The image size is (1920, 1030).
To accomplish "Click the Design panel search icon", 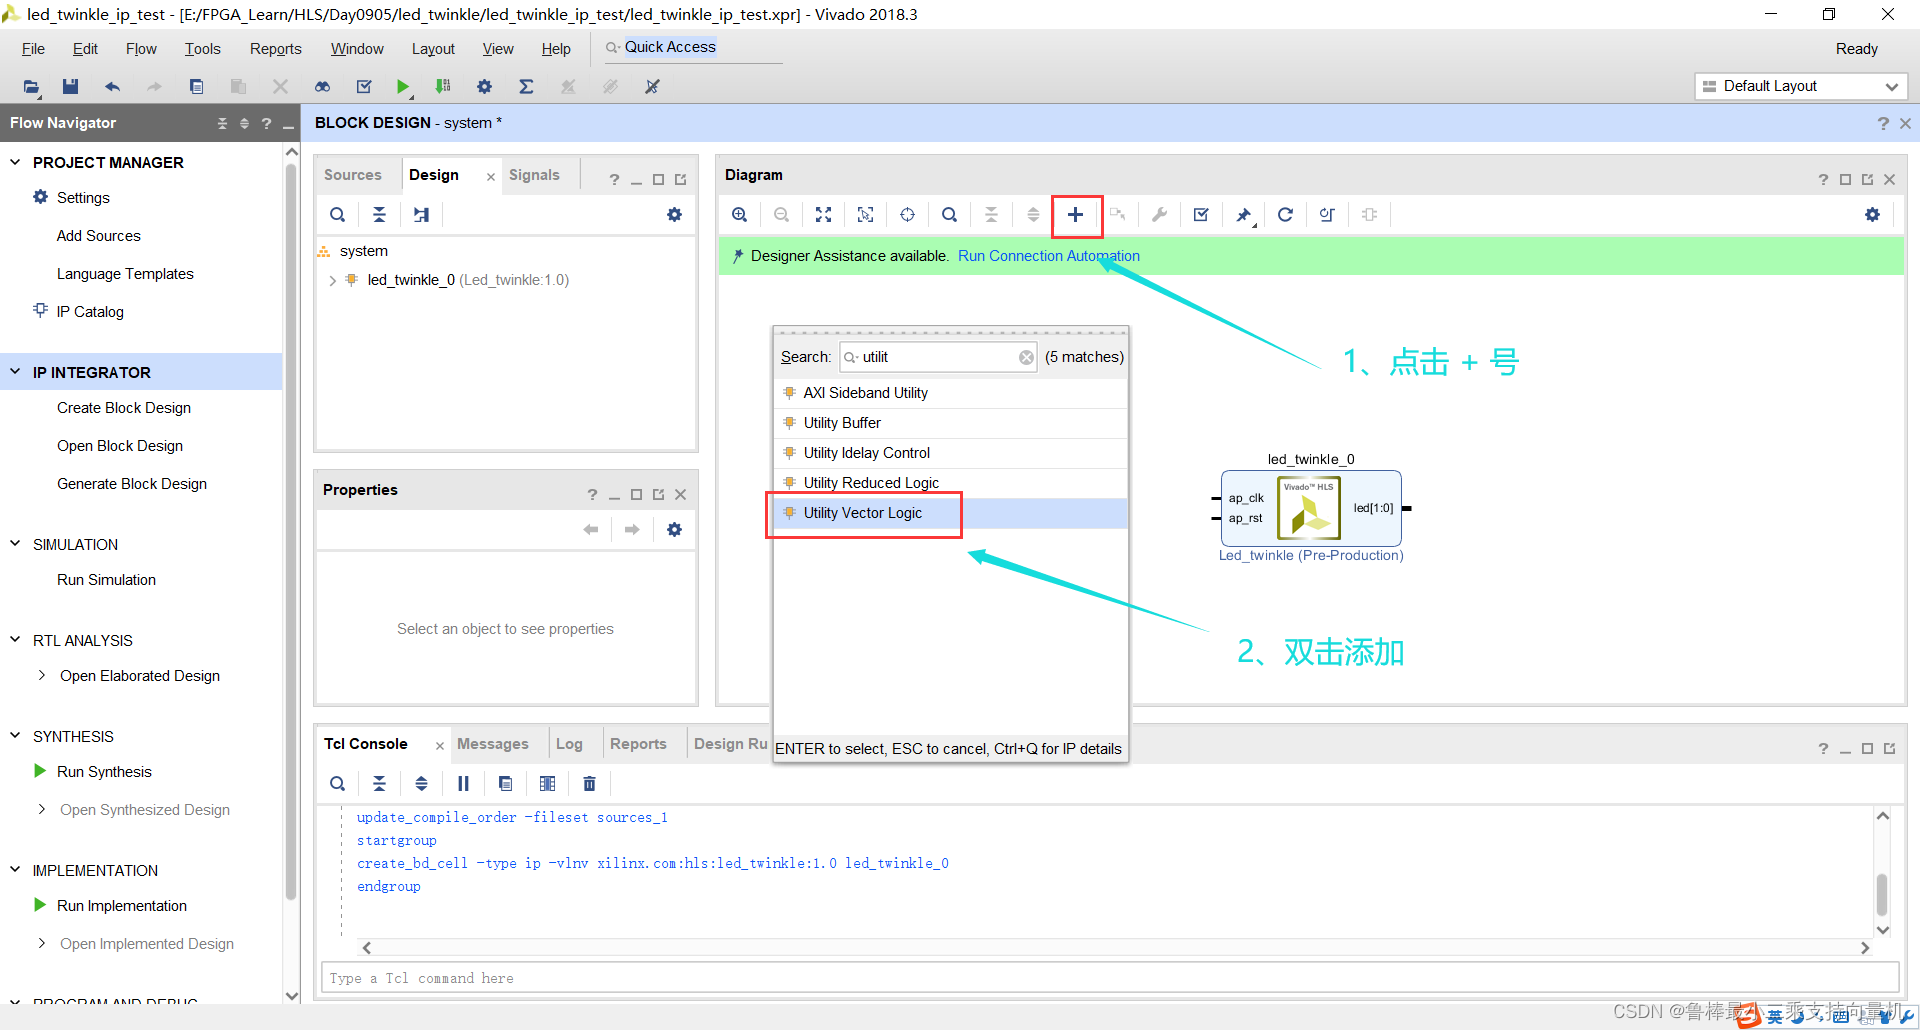I will (338, 215).
